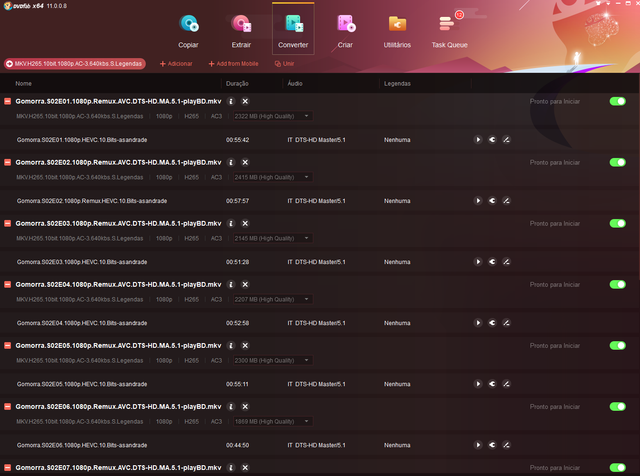
Task: Collapse the Gomorra.S02E04 entry with red minus
Action: tap(7, 285)
